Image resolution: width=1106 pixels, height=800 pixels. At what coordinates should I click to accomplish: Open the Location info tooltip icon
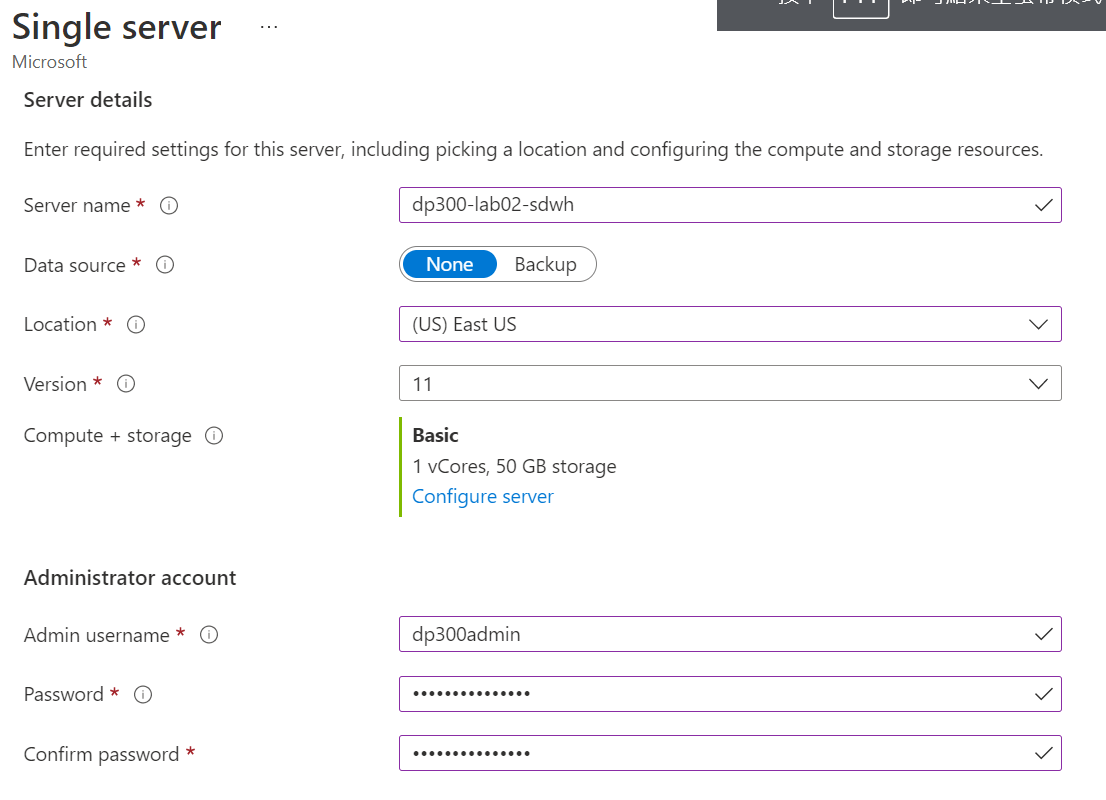[137, 325]
